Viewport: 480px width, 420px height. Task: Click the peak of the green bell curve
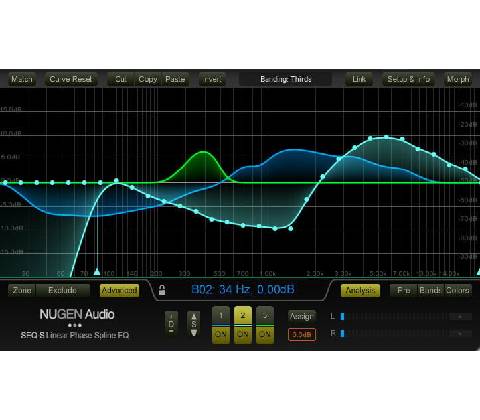point(203,152)
